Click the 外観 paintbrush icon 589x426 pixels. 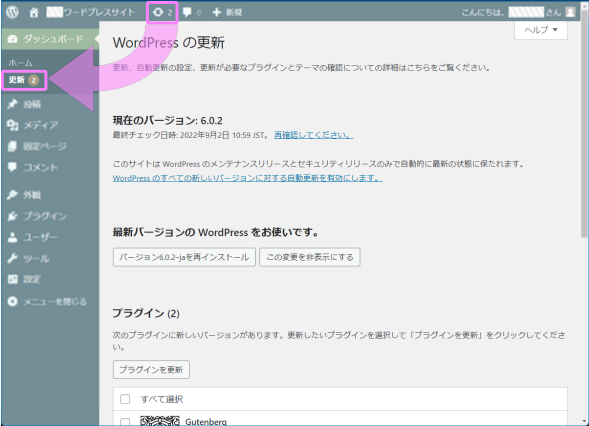coord(13,195)
